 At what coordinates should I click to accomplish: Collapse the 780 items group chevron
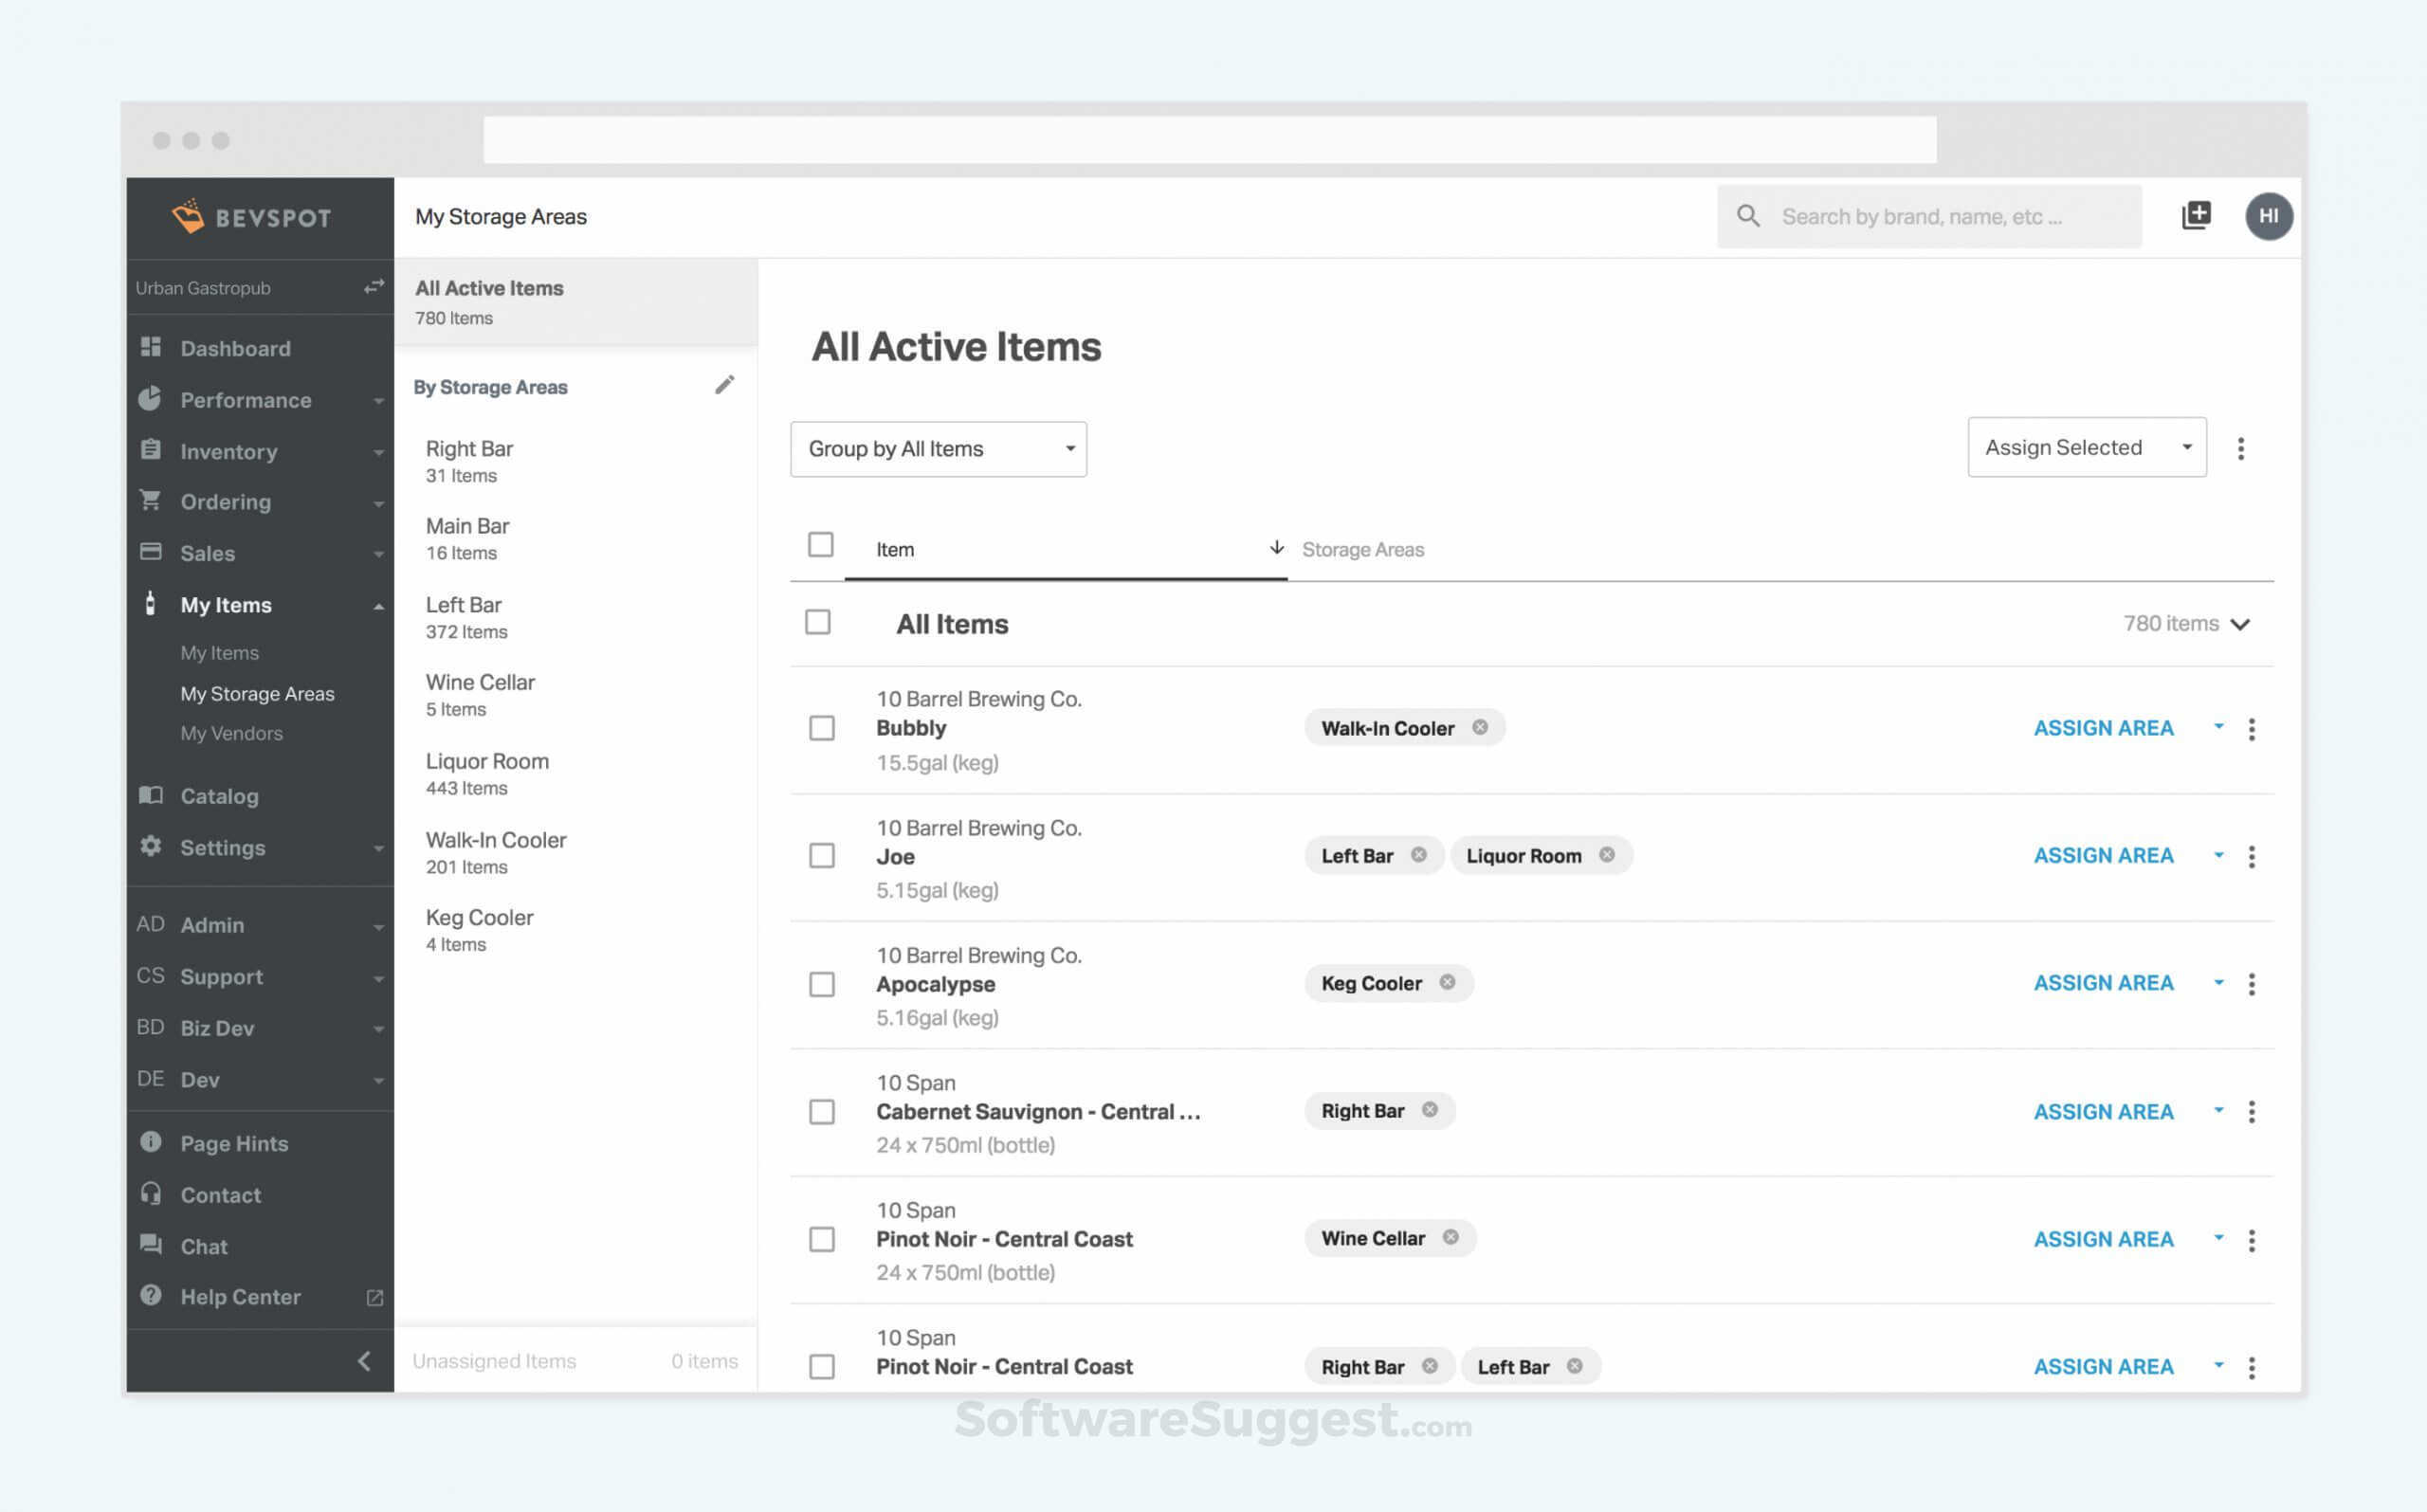pos(2240,624)
